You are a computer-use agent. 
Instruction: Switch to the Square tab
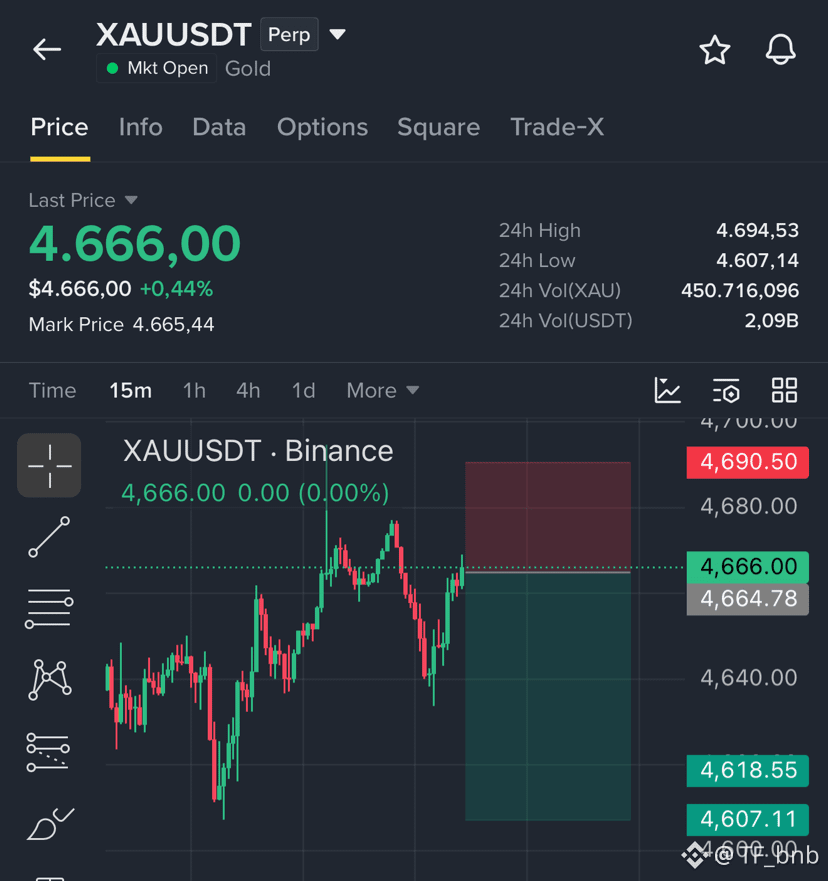[x=439, y=128]
